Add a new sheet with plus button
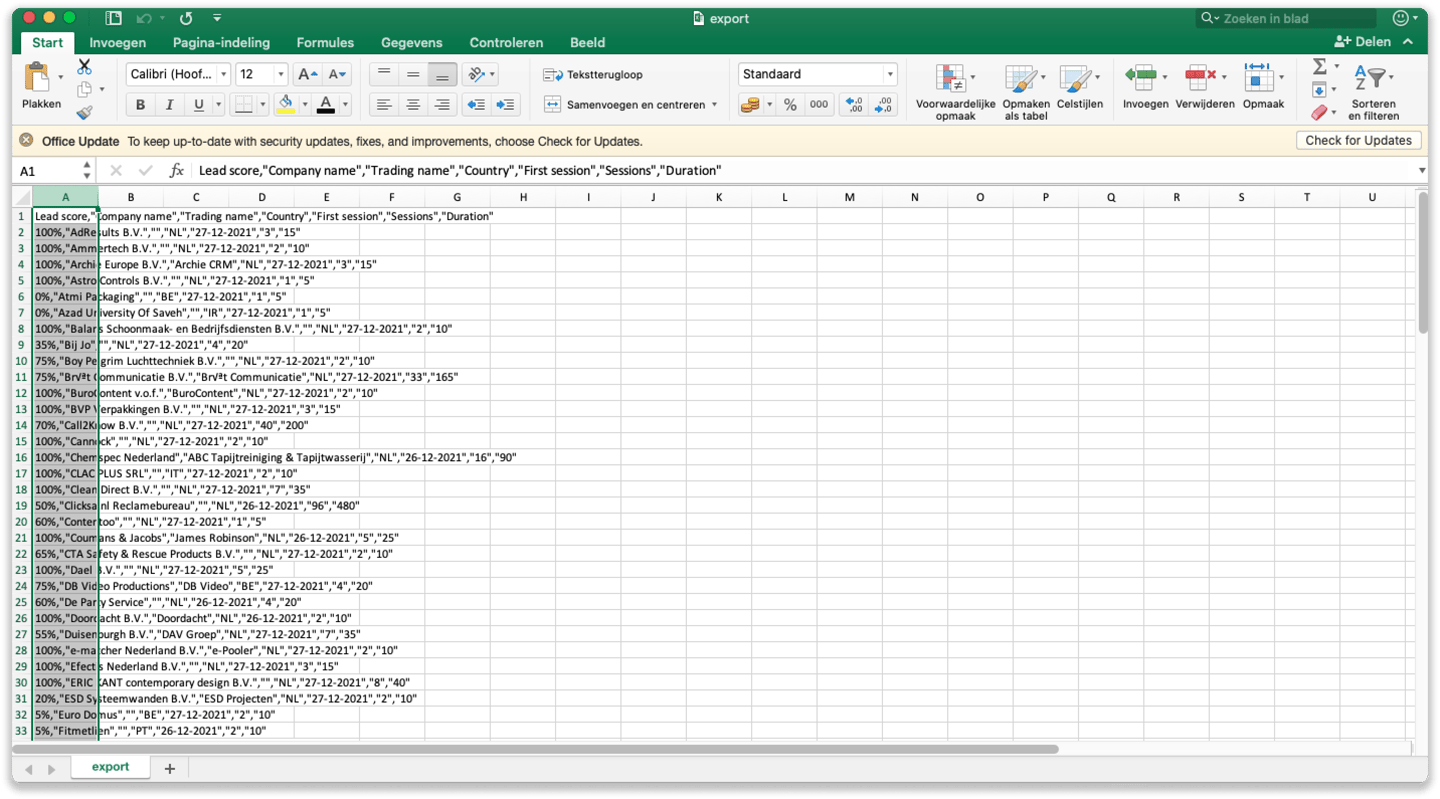The height and width of the screenshot is (799, 1440). coord(169,768)
